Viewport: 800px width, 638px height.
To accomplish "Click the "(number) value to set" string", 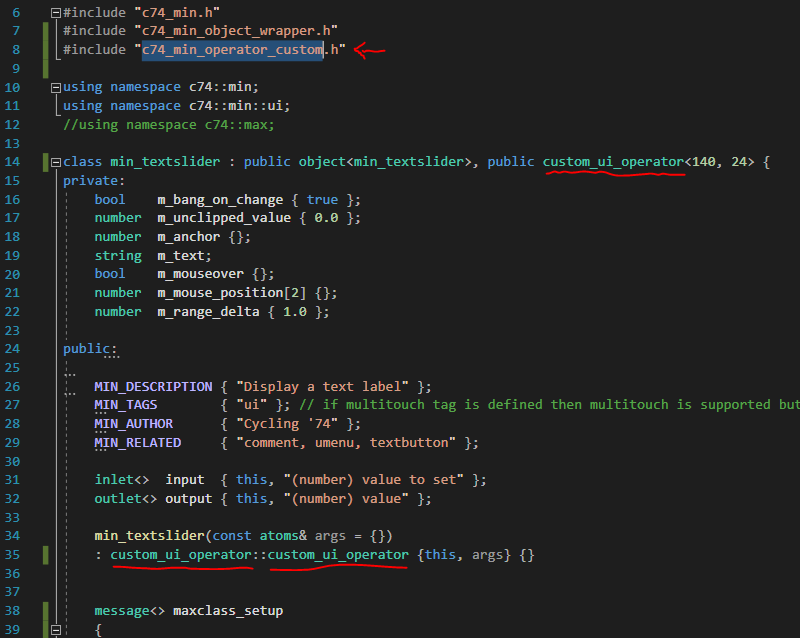I will (x=373, y=480).
